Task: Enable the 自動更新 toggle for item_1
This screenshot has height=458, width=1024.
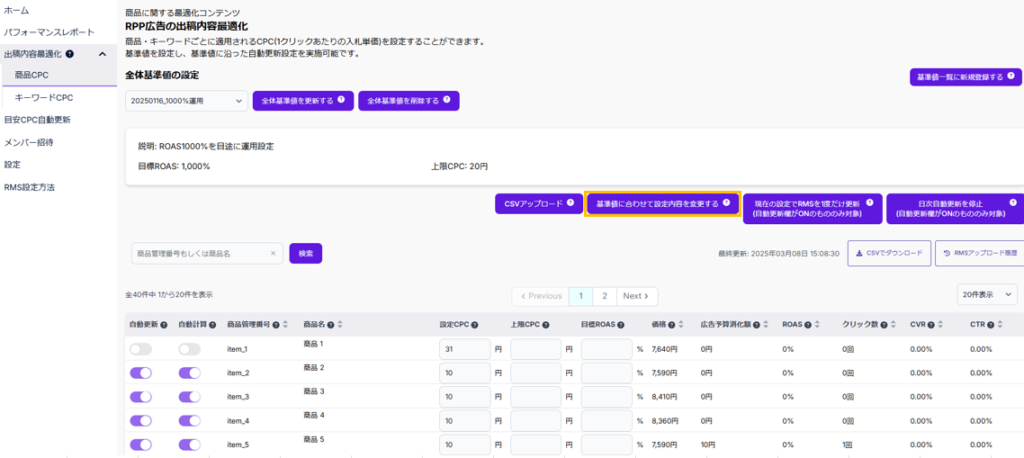Action: [140, 349]
